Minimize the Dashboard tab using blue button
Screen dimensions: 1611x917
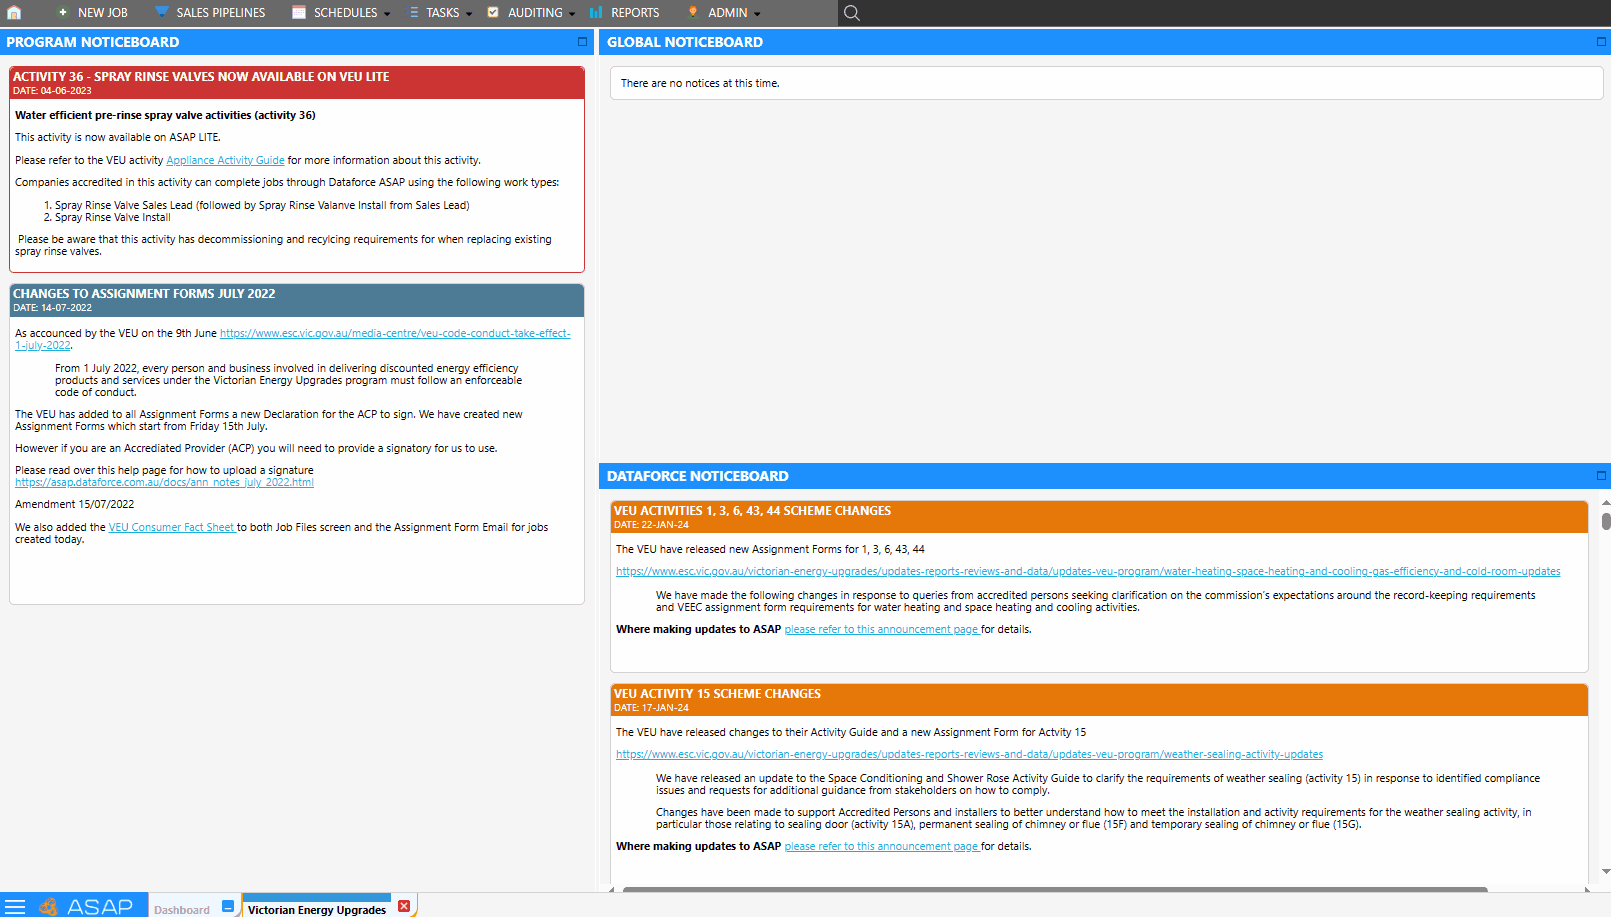click(x=228, y=906)
